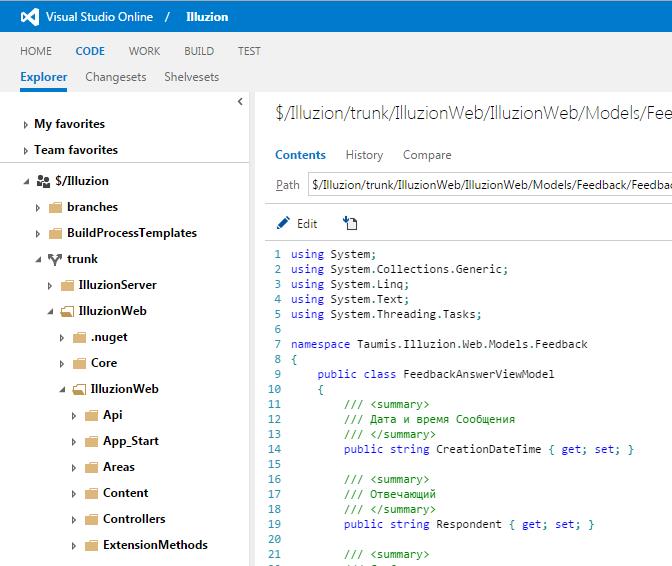Click the ExtensionMethods folder icon

pyautogui.click(x=91, y=545)
